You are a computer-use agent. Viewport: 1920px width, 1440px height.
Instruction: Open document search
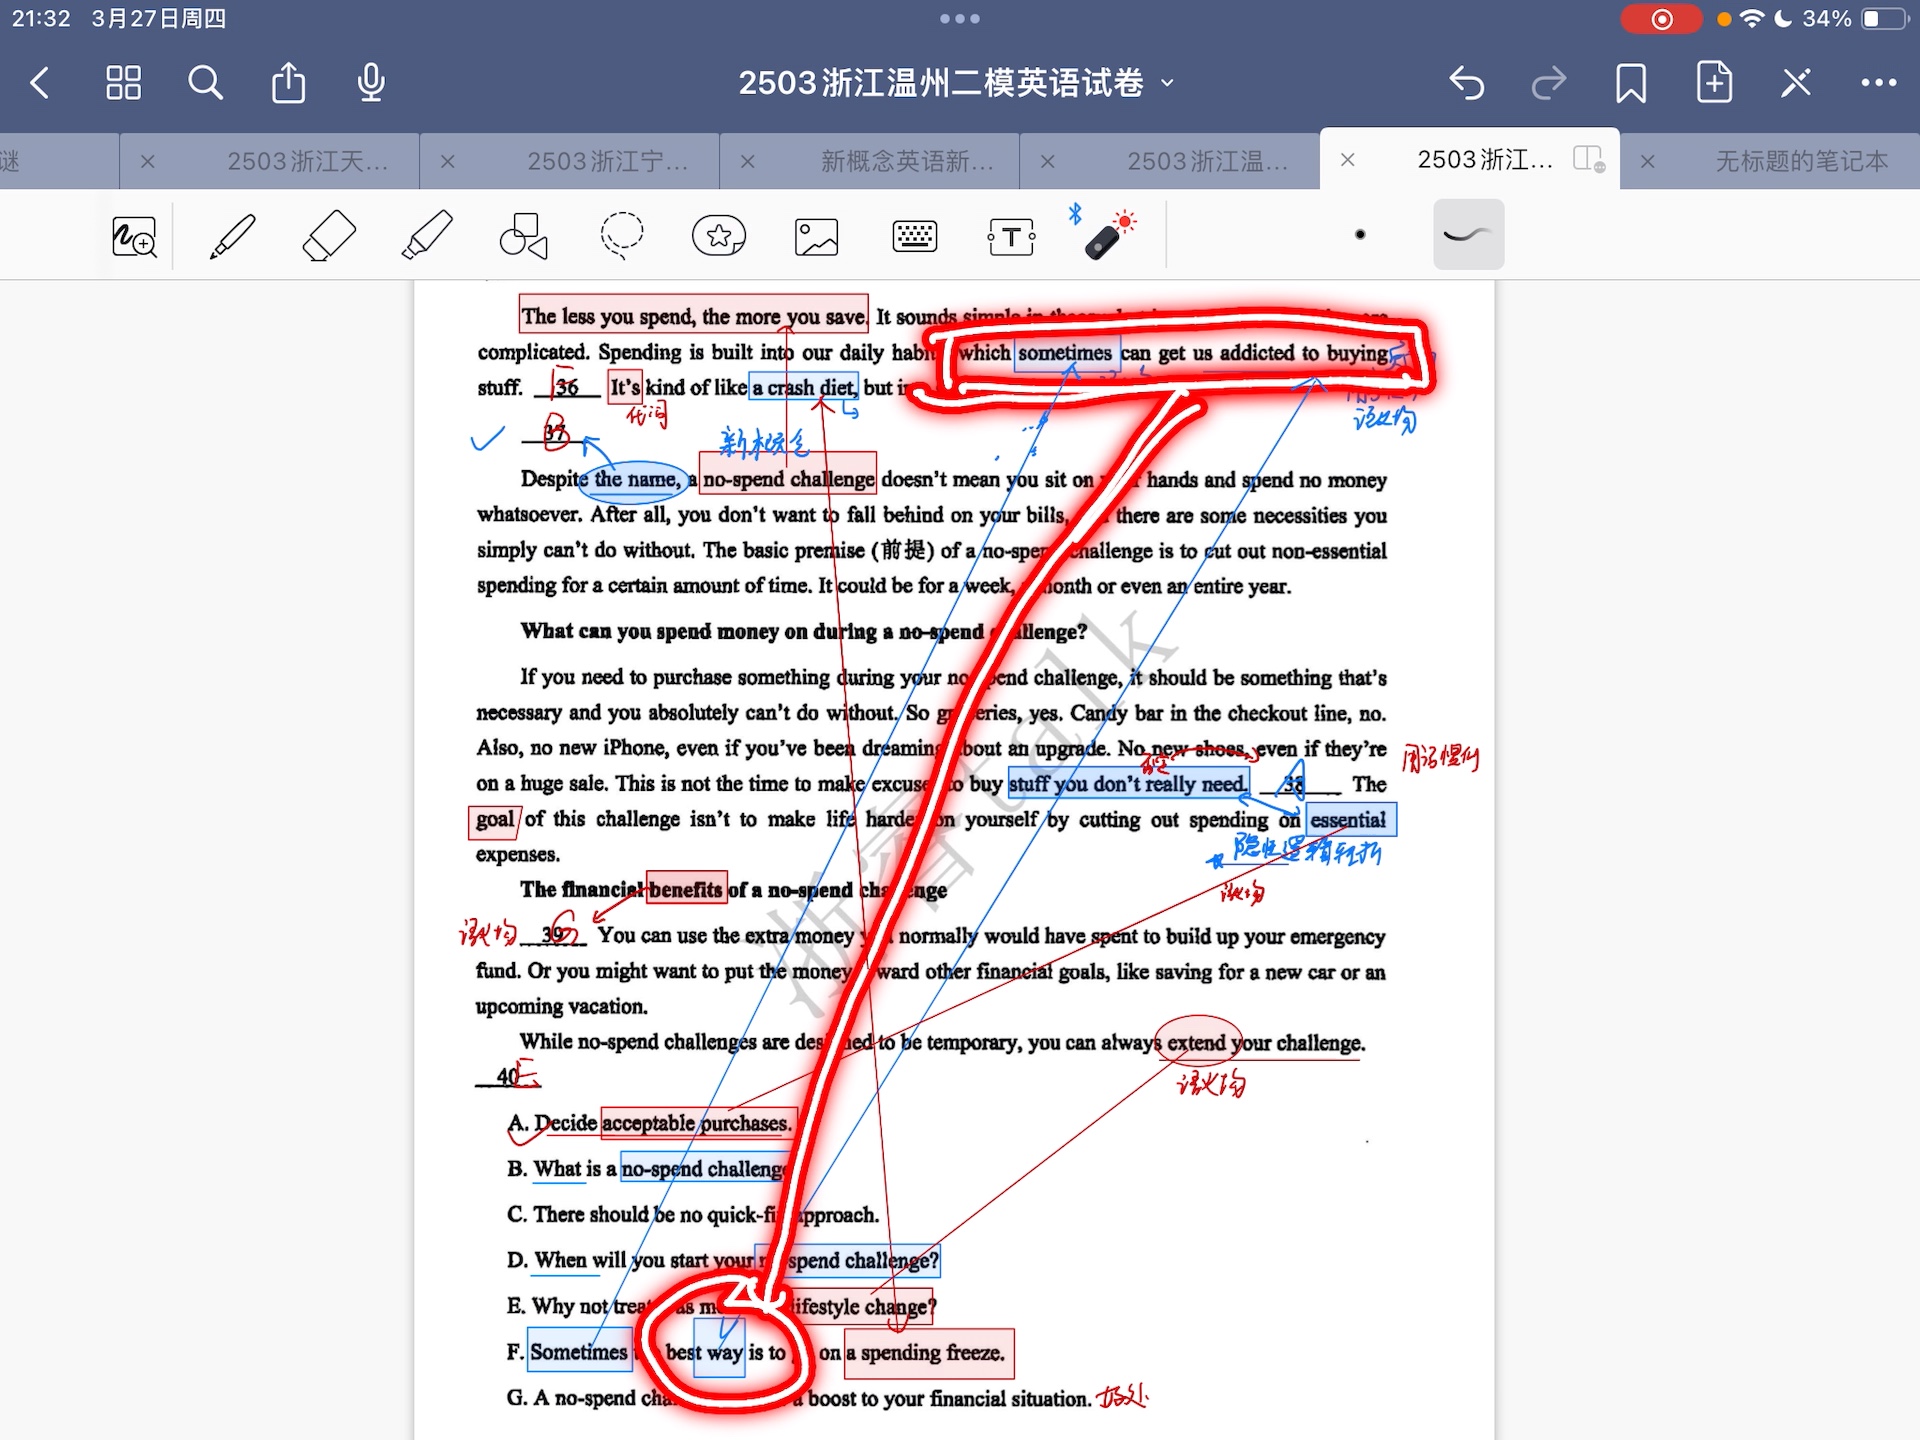point(206,83)
